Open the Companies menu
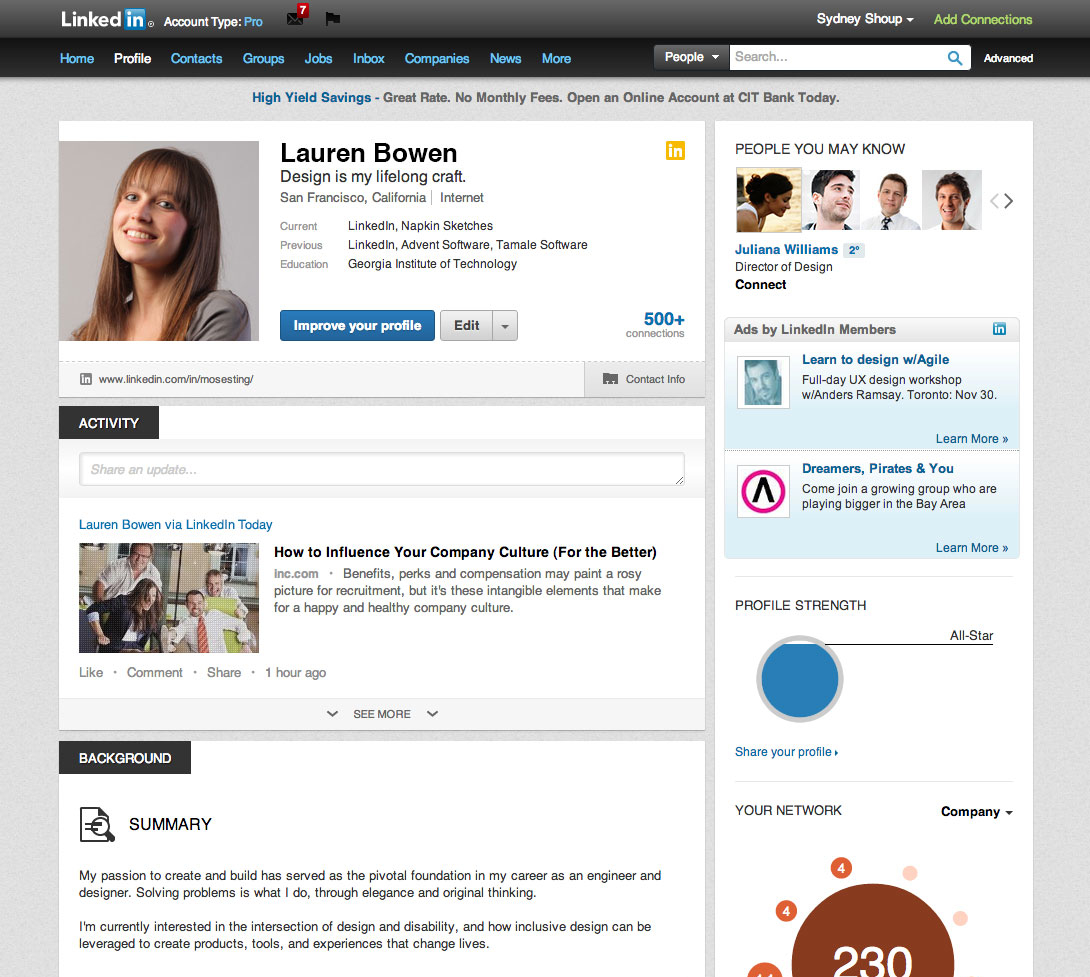 [437, 58]
